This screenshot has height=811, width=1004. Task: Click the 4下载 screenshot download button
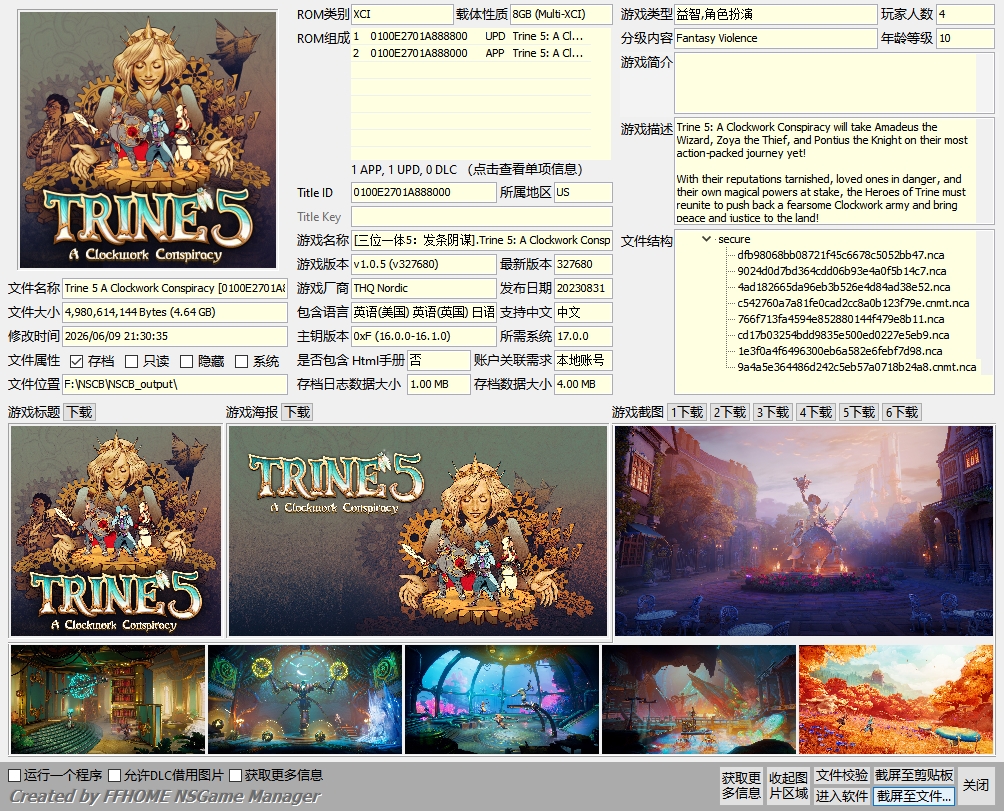(x=815, y=412)
